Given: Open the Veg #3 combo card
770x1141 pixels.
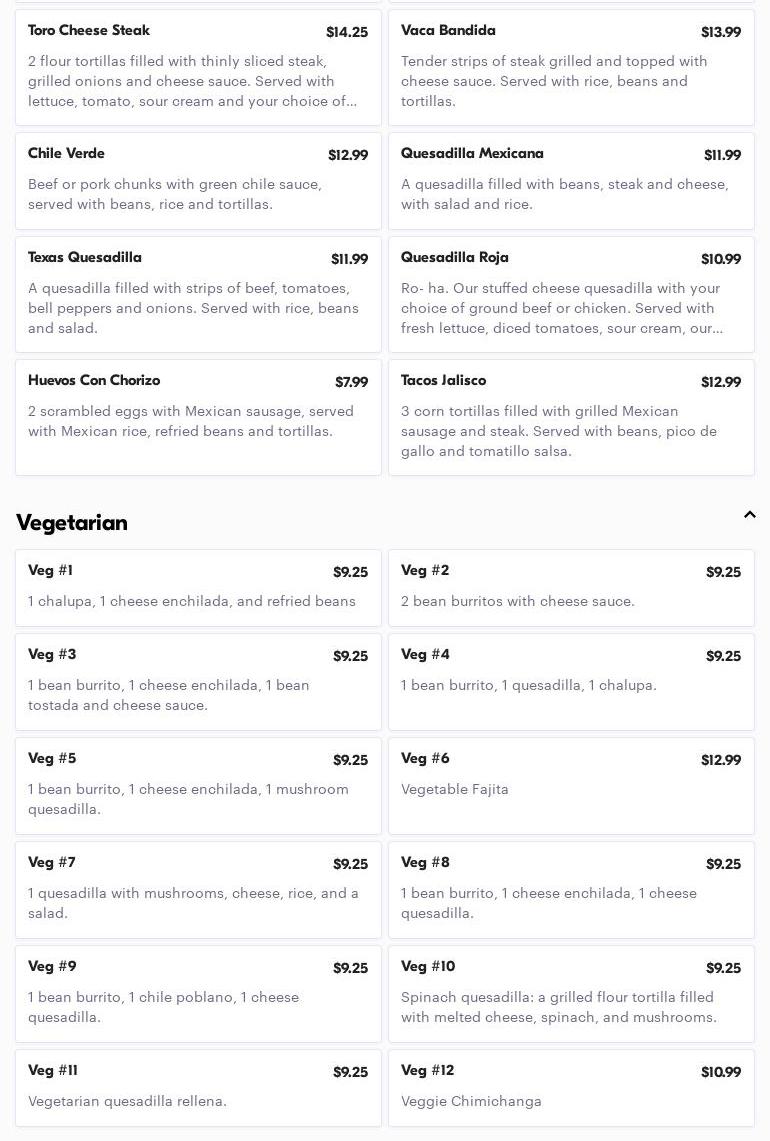Looking at the screenshot, I should (x=198, y=681).
